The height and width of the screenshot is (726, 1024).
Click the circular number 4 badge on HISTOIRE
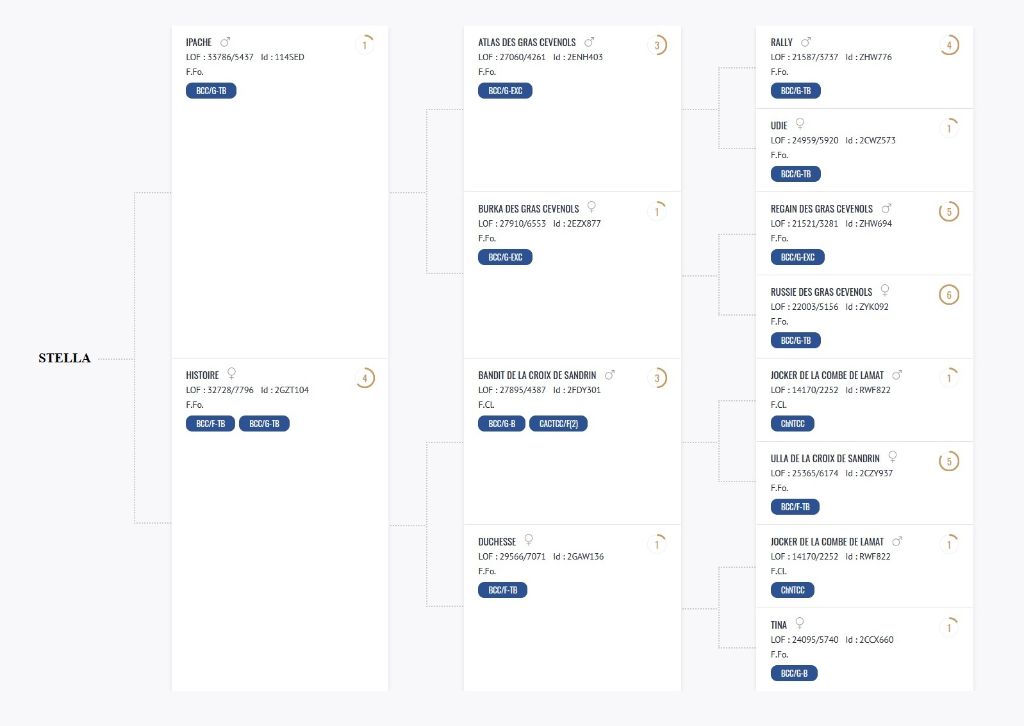tap(365, 378)
